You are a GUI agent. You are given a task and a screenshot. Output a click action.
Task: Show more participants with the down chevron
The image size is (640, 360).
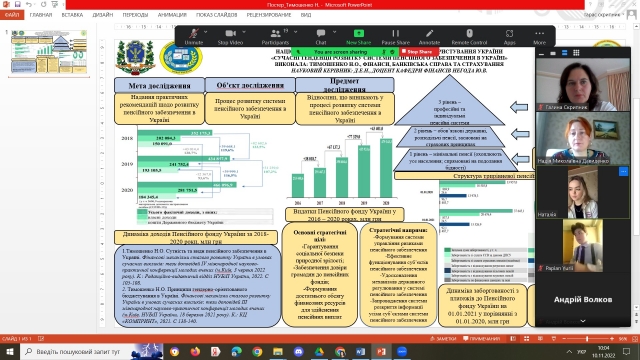click(583, 321)
